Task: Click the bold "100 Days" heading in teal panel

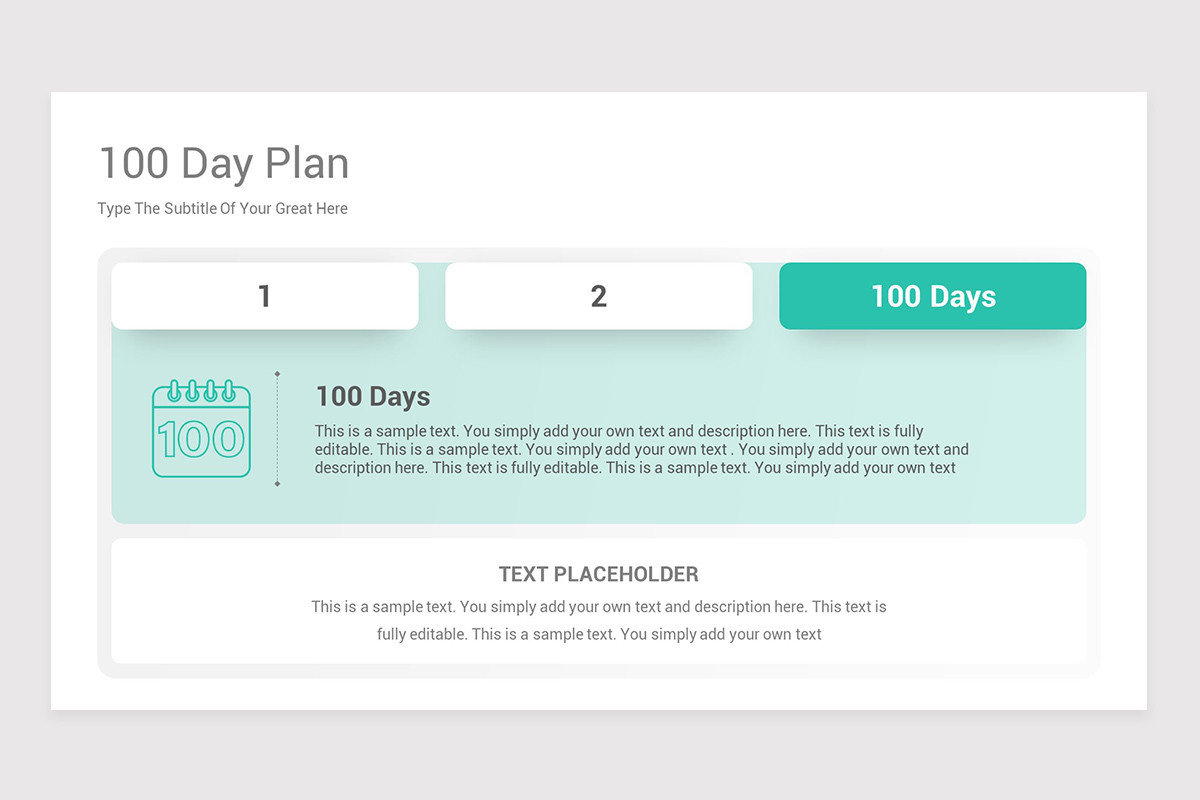Action: (373, 397)
